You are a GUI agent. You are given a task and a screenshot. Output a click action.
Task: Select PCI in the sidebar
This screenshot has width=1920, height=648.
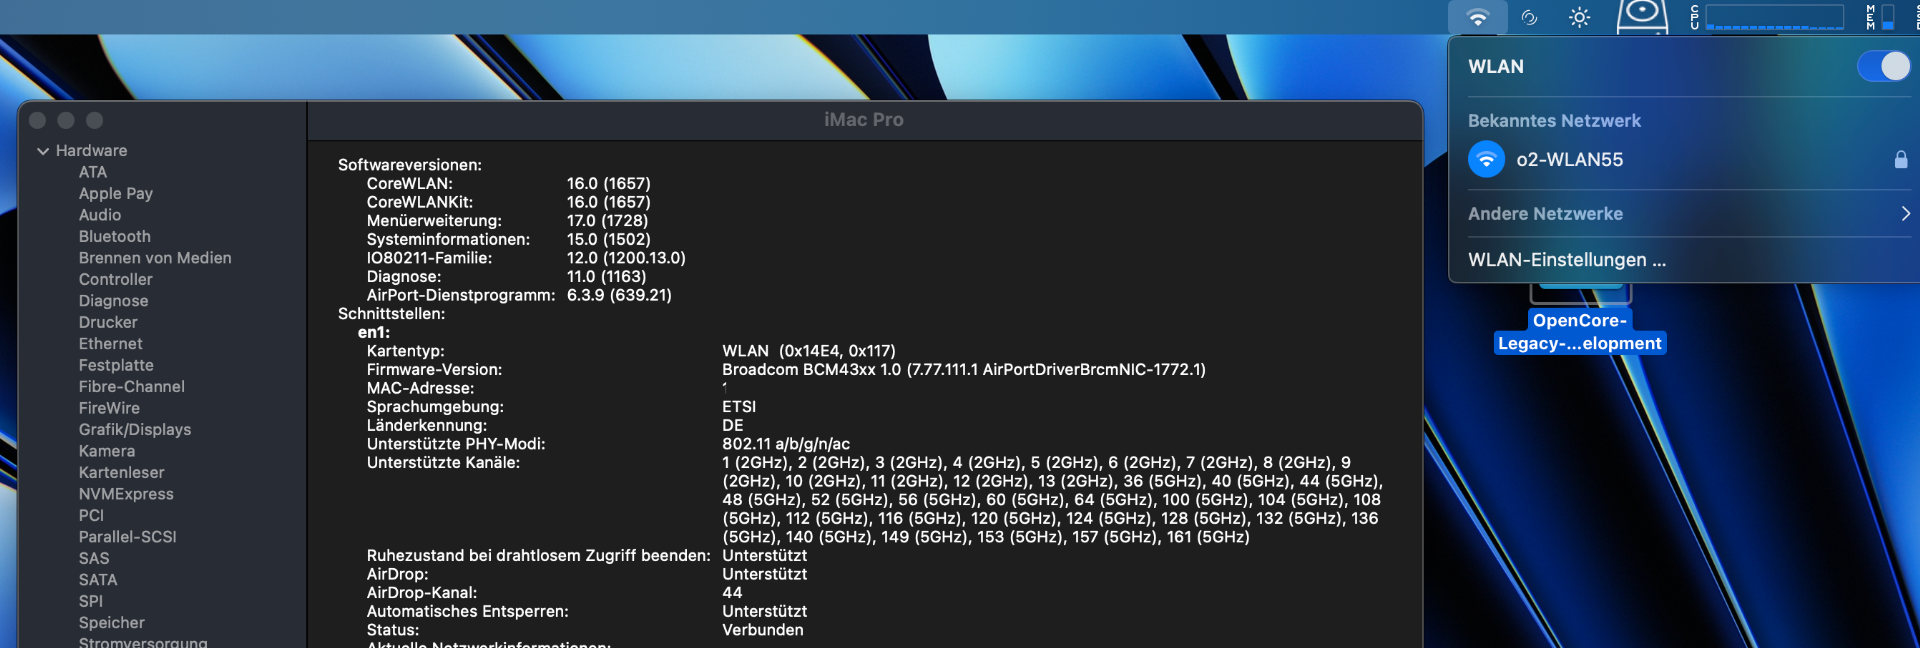[91, 515]
